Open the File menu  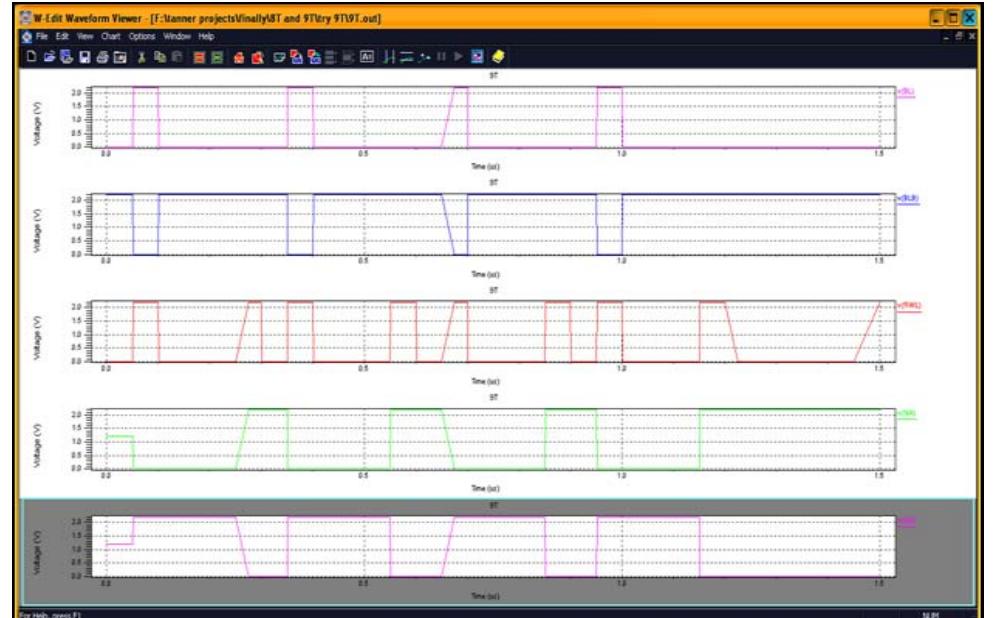point(42,37)
